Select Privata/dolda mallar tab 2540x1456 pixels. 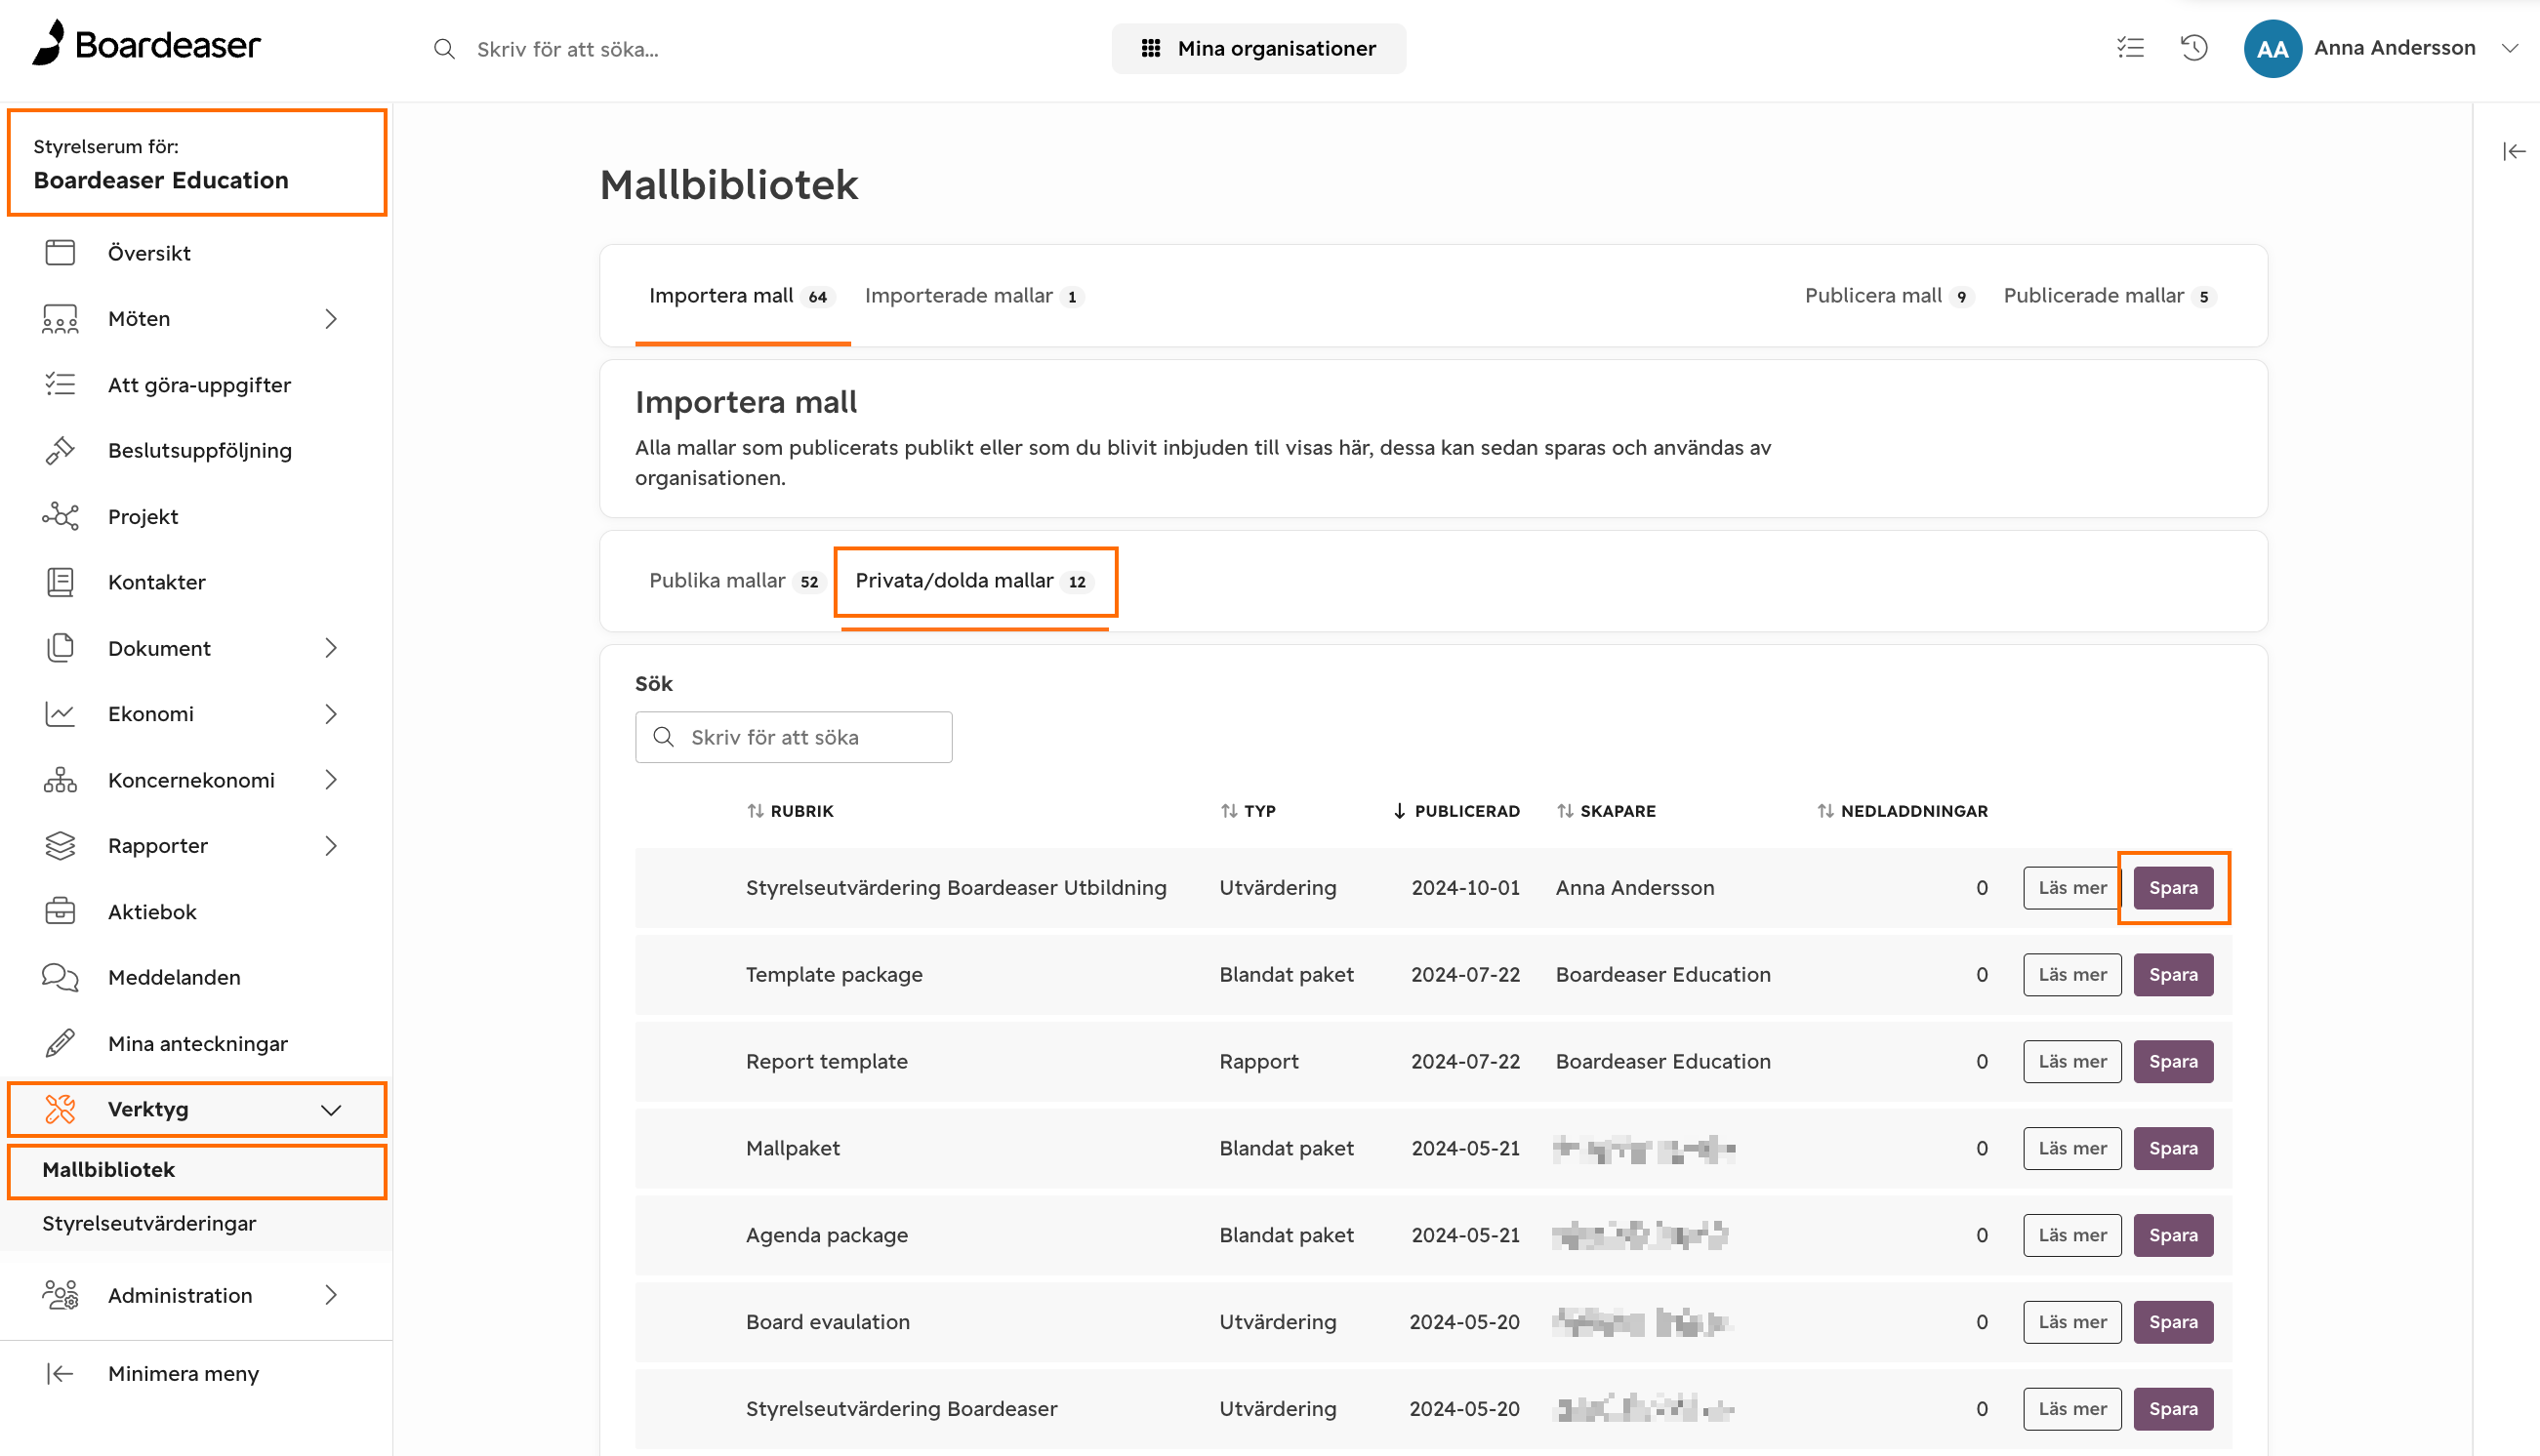(974, 581)
